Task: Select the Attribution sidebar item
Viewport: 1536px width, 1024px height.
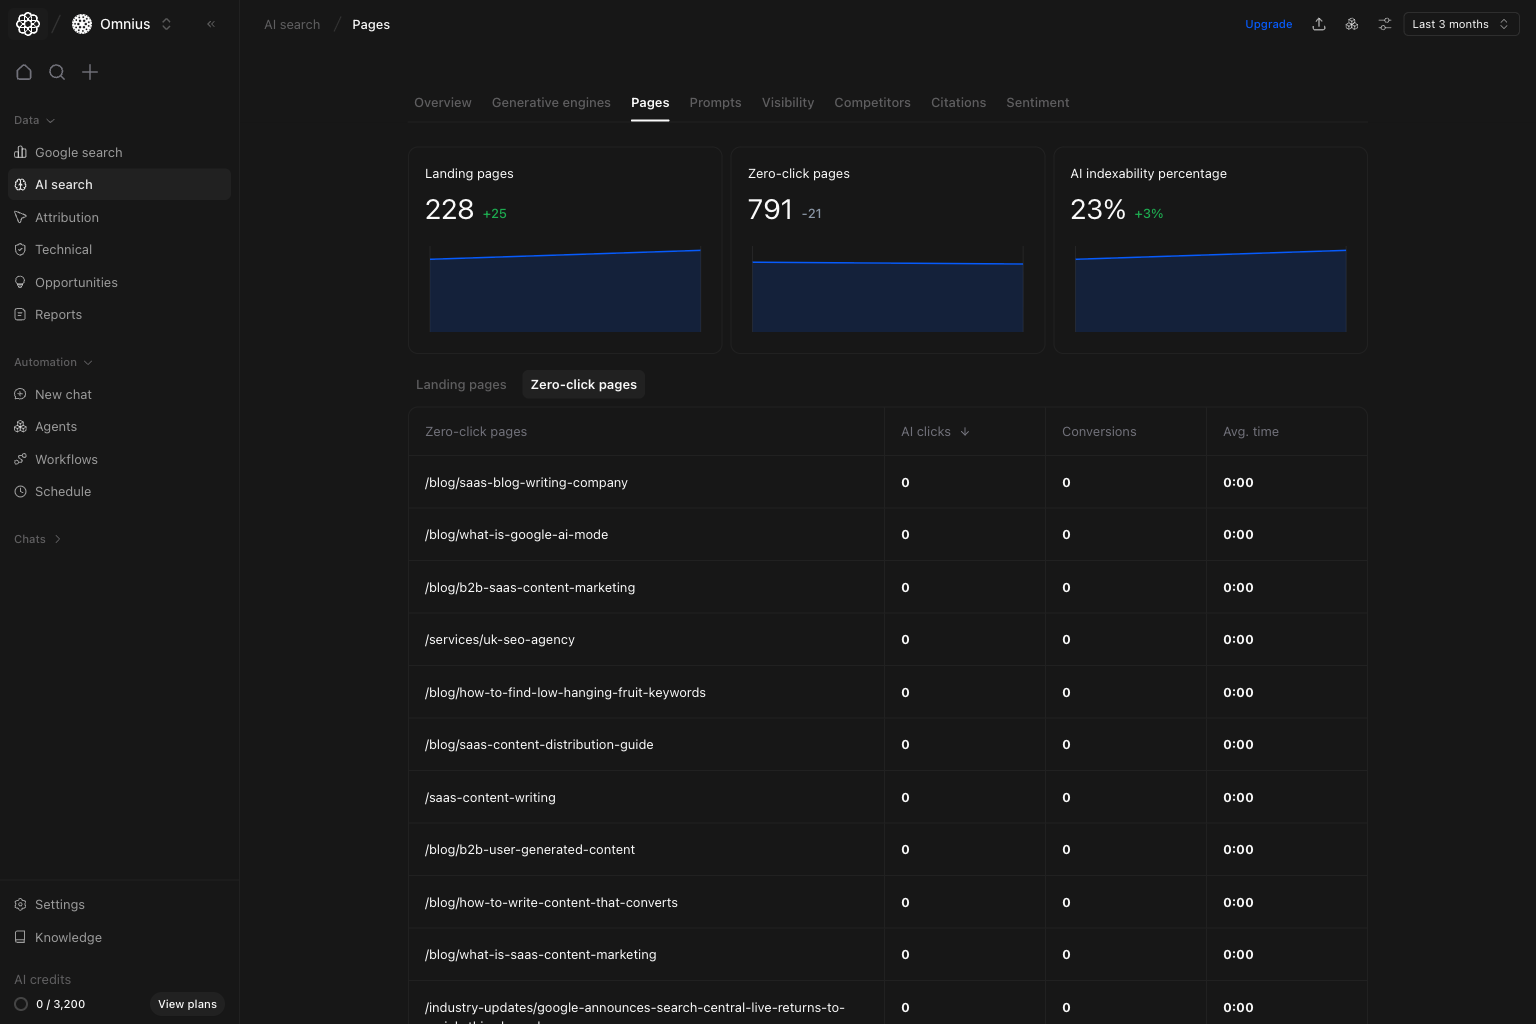Action: point(66,217)
